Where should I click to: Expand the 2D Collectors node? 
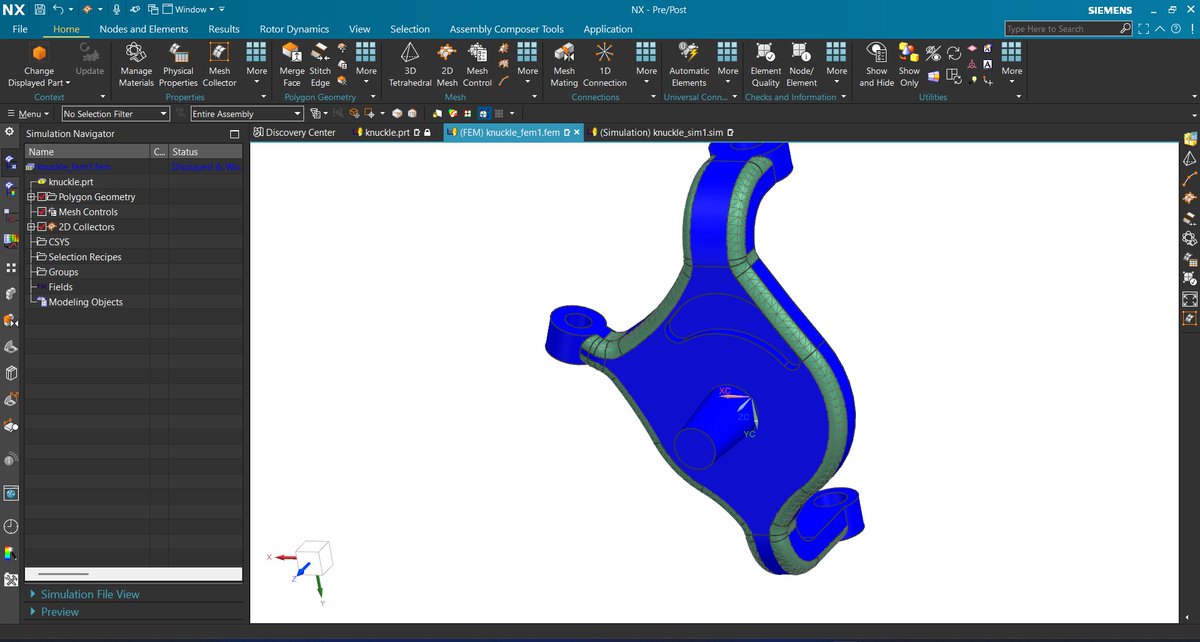[x=31, y=227]
